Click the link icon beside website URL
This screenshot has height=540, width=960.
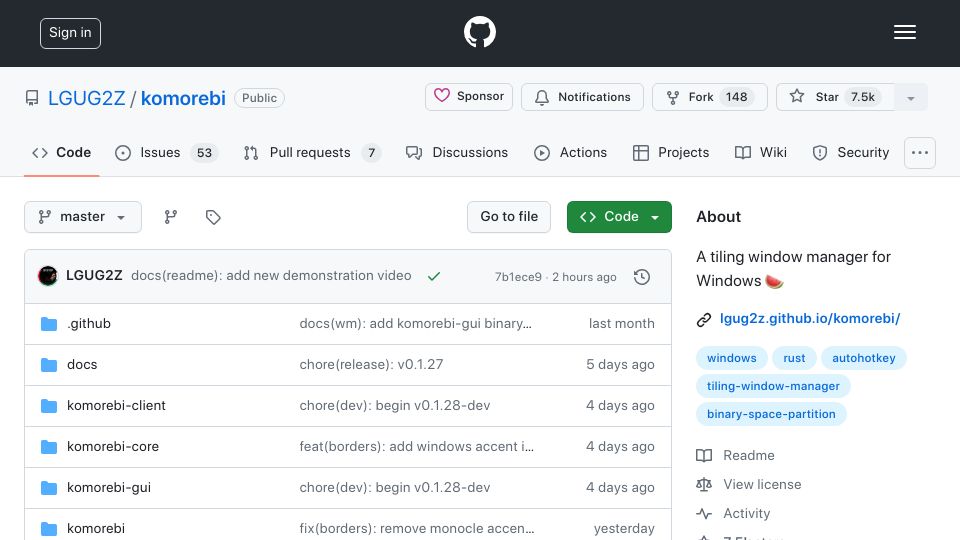(704, 320)
